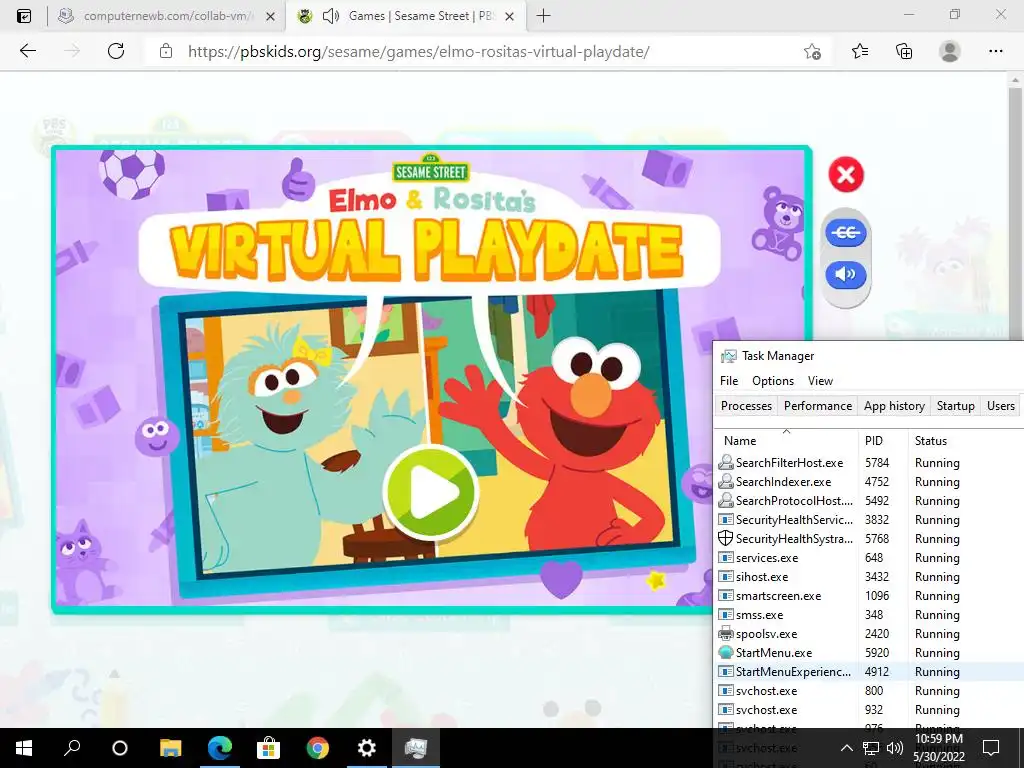
Task: Select SearchFilterHost.exe in Task Manager
Action: point(869,462)
